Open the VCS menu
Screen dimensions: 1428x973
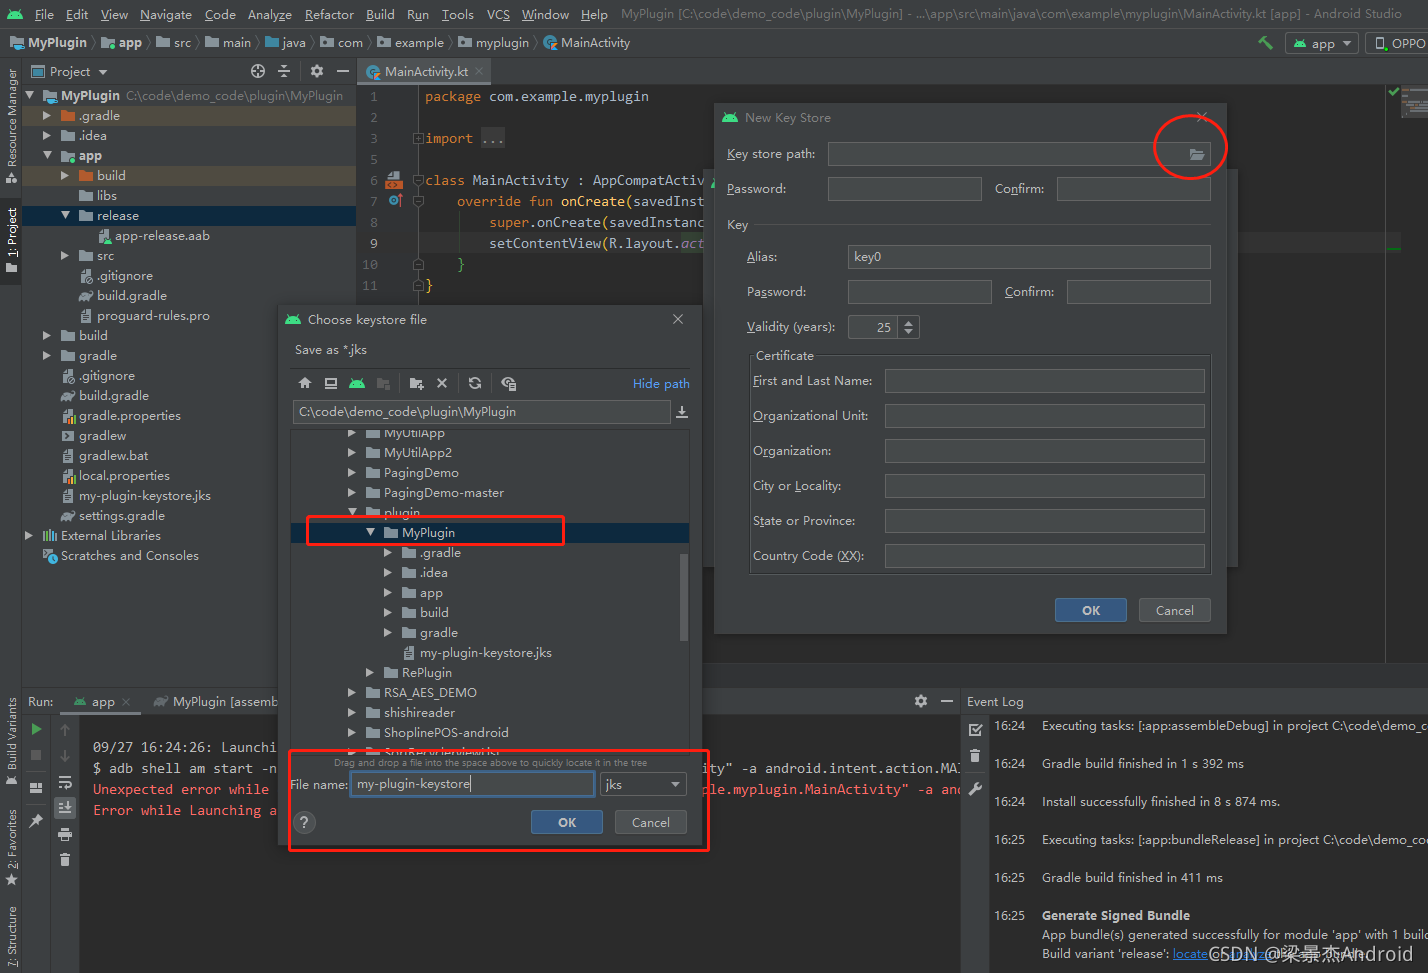point(498,14)
